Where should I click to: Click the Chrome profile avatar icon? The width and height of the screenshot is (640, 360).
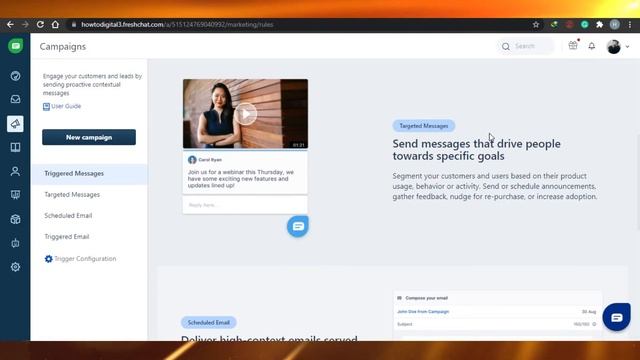615,24
